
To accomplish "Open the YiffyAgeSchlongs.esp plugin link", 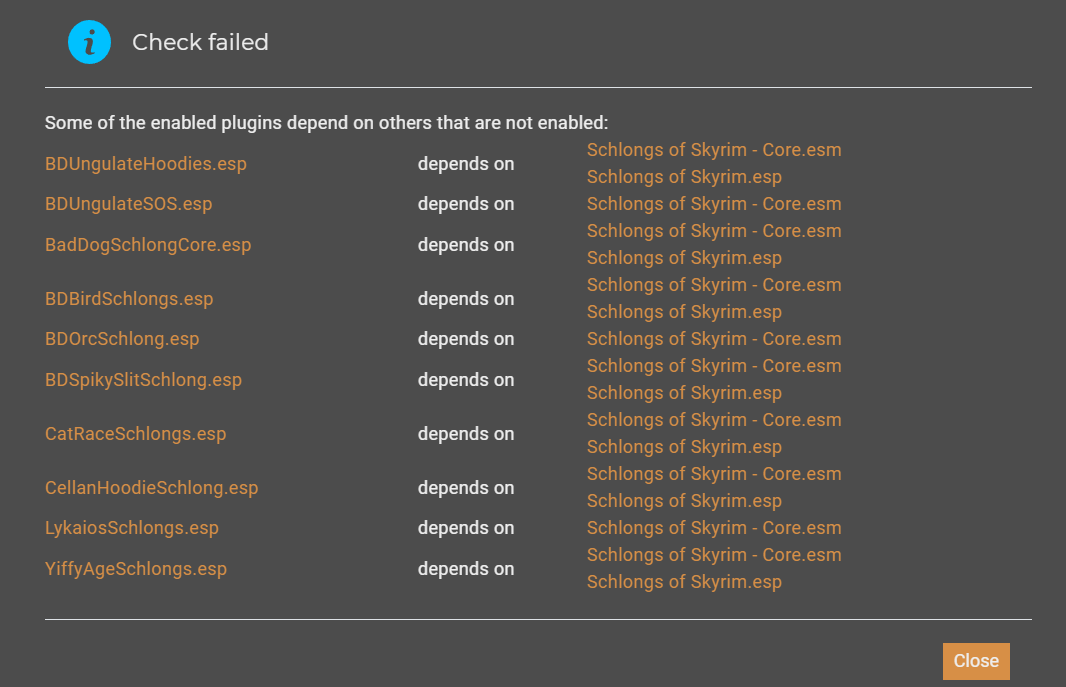I will [x=136, y=569].
